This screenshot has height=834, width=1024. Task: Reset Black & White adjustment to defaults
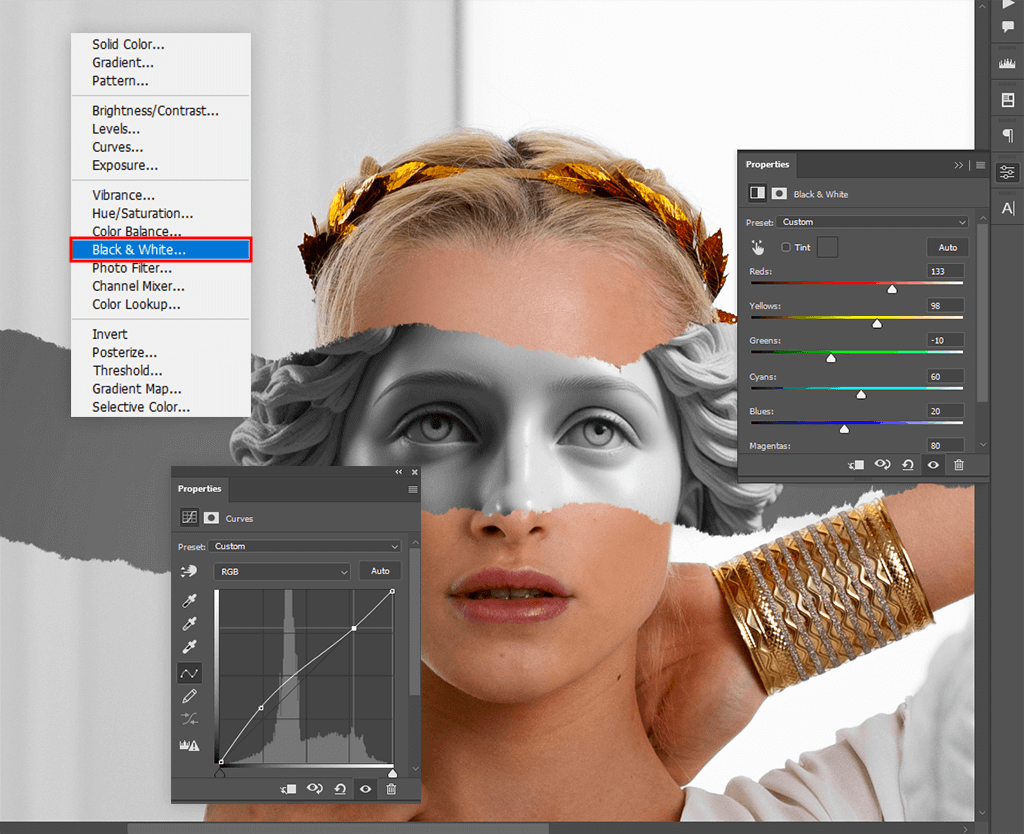tap(908, 465)
